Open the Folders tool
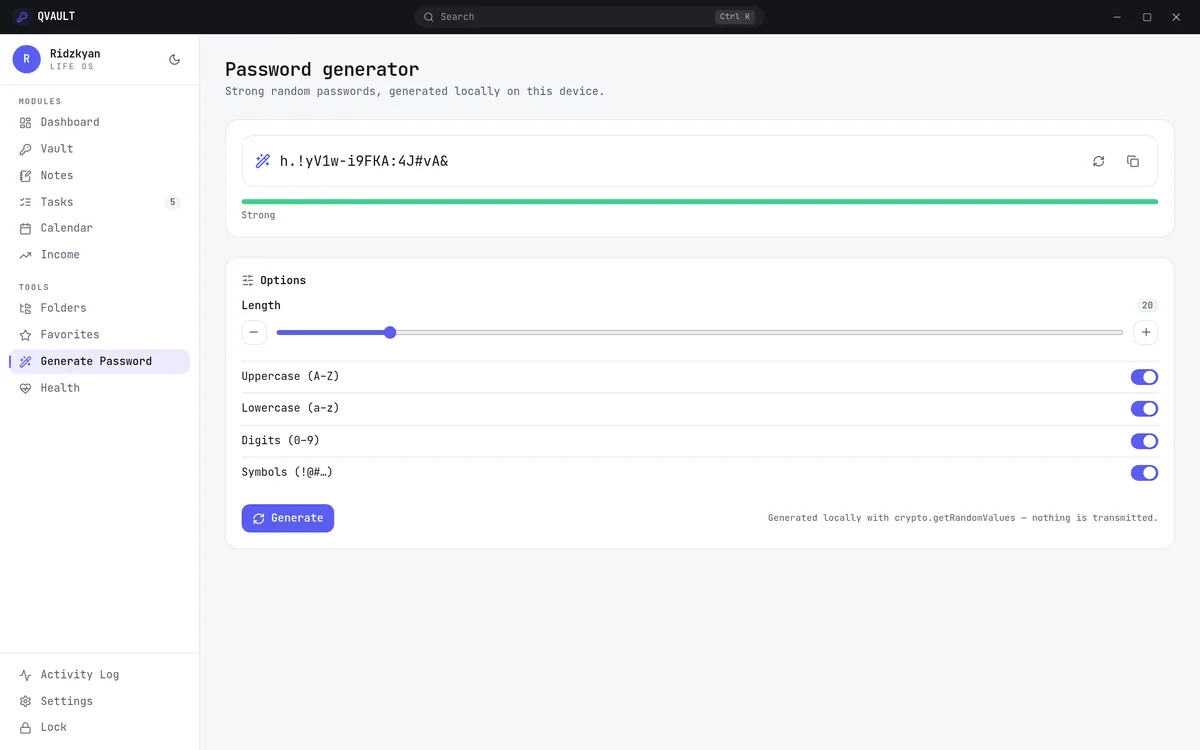This screenshot has width=1200, height=750. tap(64, 308)
